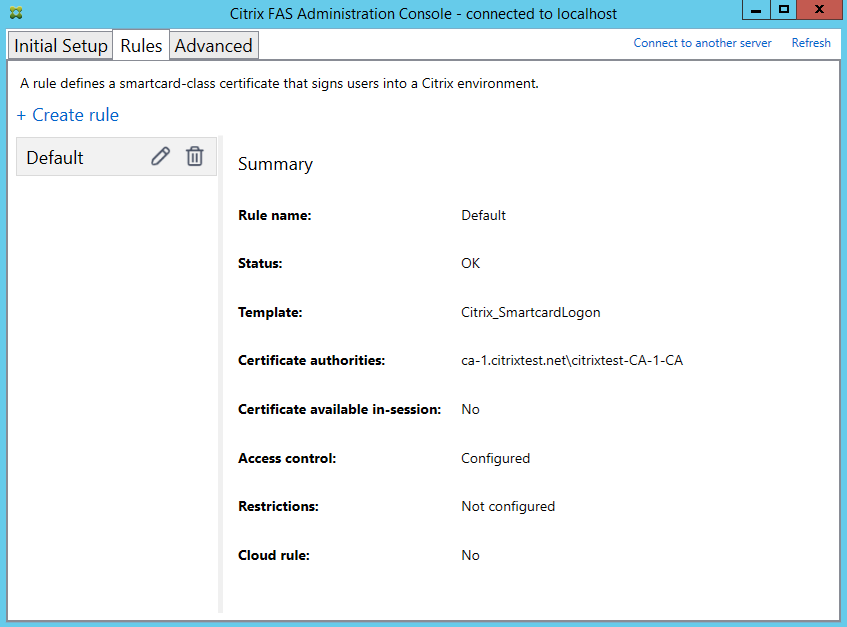The height and width of the screenshot is (627, 847).
Task: Maximize the FAS Administration Console window
Action: pyautogui.click(x=784, y=10)
